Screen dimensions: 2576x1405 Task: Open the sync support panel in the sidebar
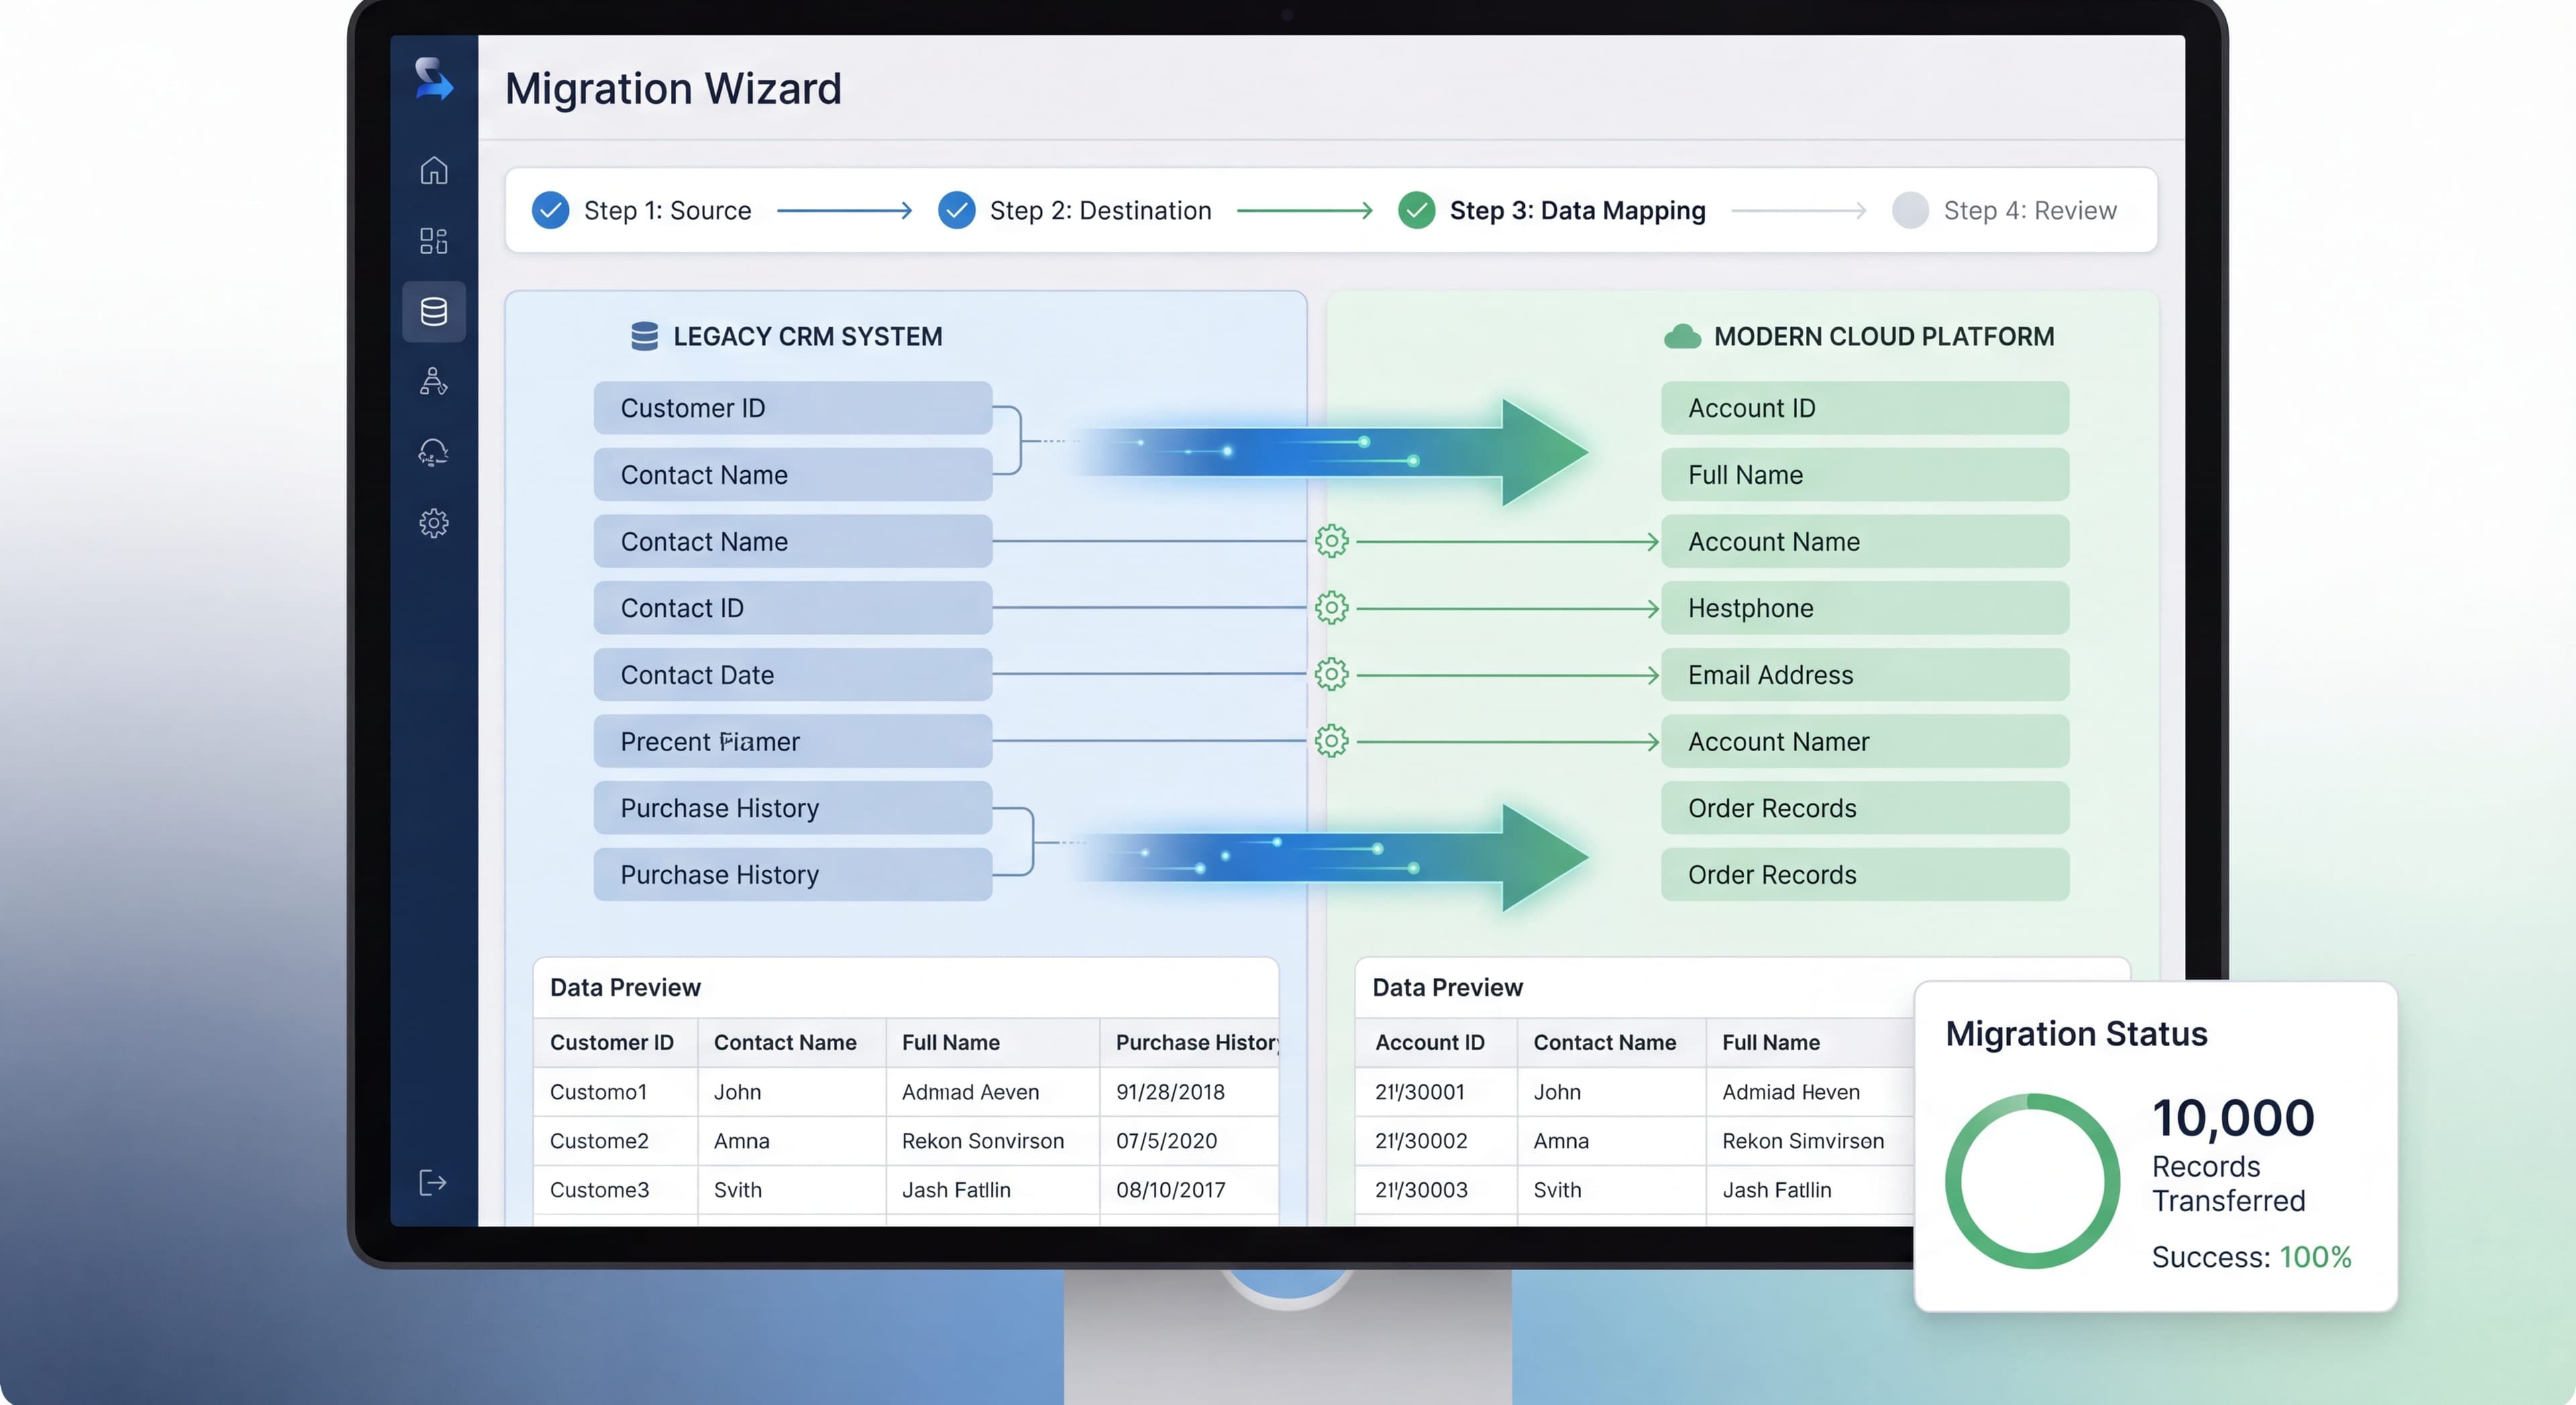(x=434, y=453)
